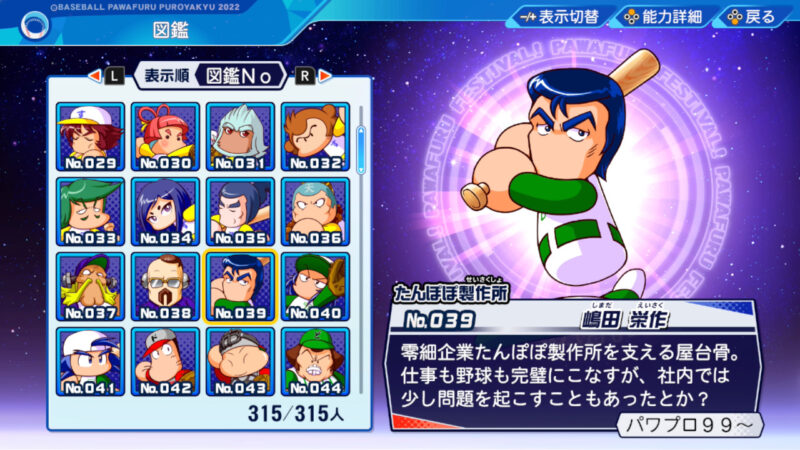Select character portrait No.031
800x450 pixels.
pyautogui.click(x=240, y=137)
